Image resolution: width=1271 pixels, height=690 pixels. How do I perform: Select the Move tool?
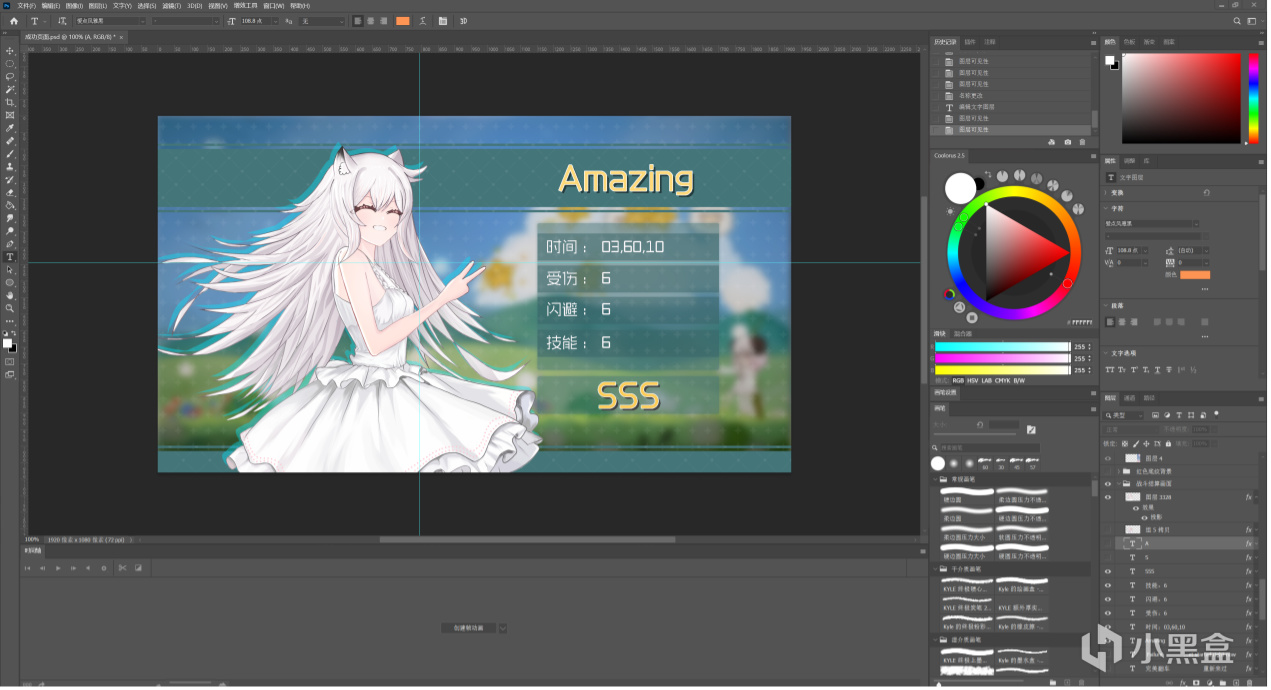[x=10, y=50]
